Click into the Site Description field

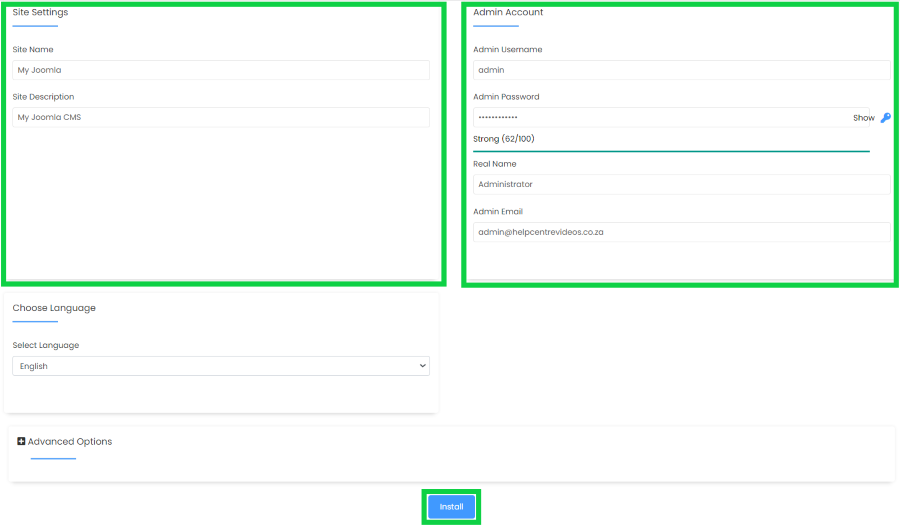[x=221, y=117]
